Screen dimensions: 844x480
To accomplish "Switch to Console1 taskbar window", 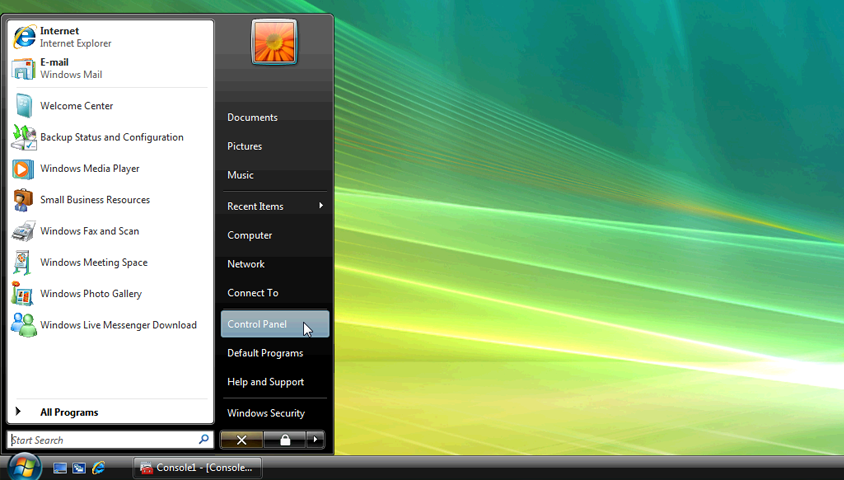I will [x=198, y=467].
